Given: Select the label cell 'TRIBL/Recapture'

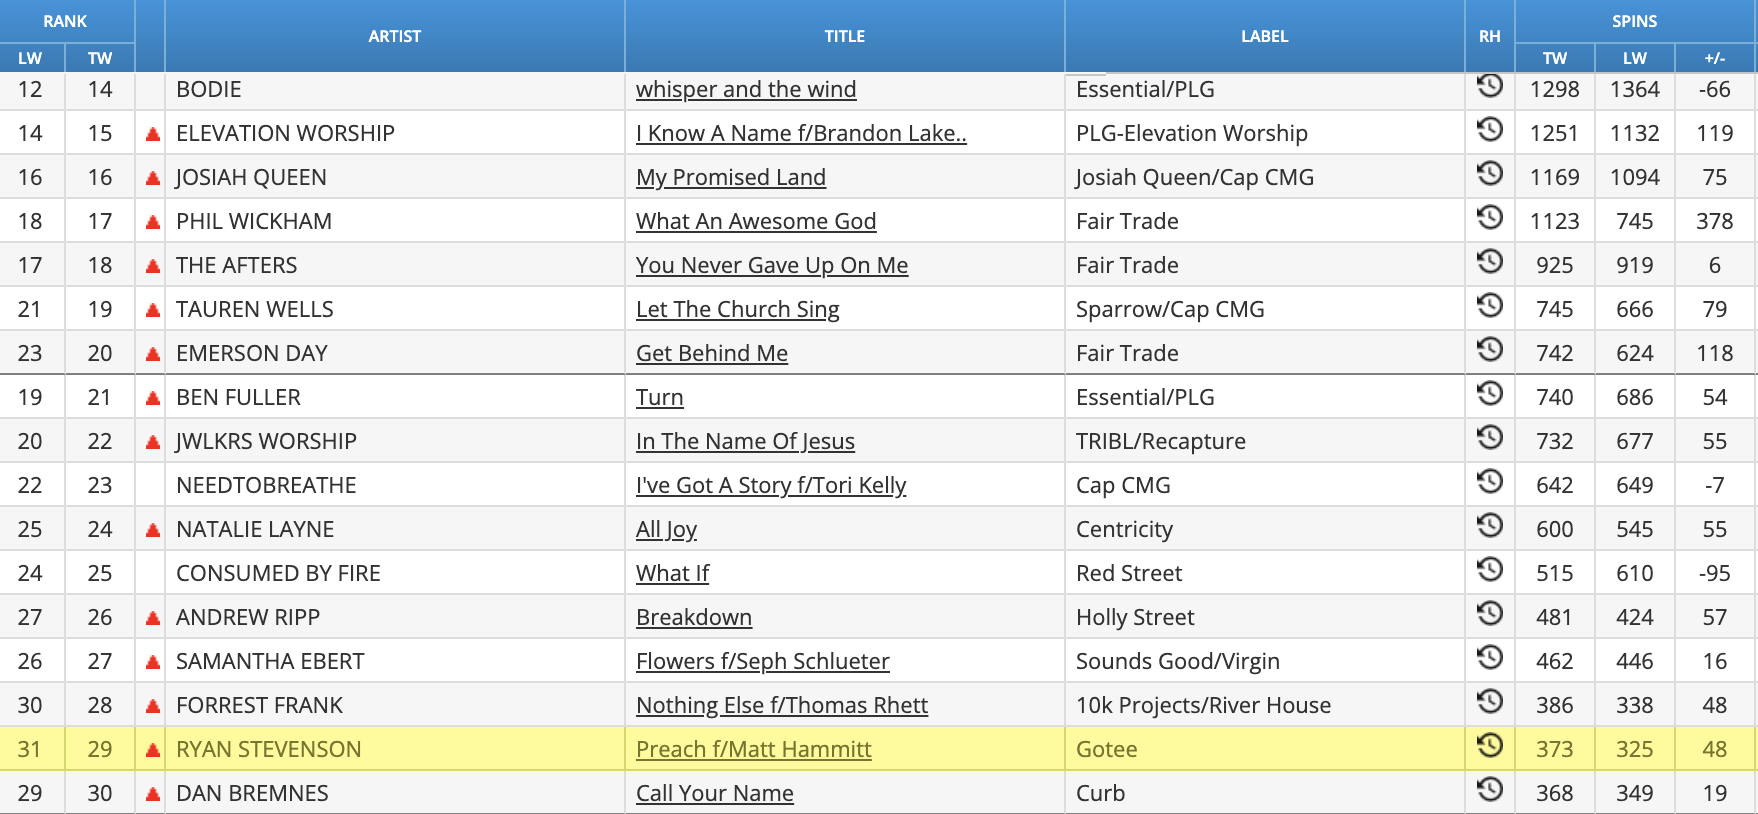Looking at the screenshot, I should [1265, 441].
